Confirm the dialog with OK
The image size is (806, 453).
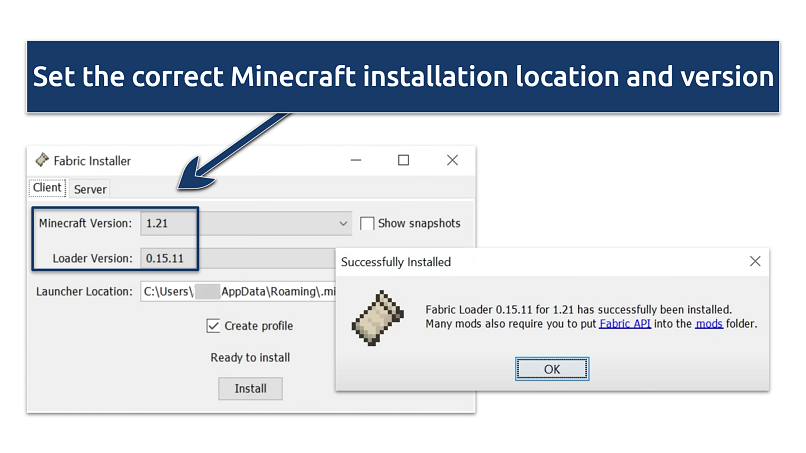pyautogui.click(x=552, y=369)
